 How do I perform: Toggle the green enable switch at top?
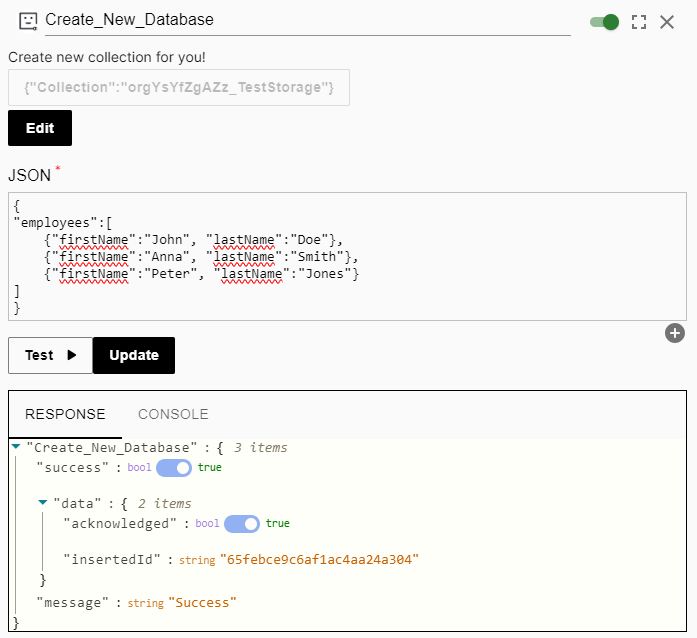tap(604, 22)
